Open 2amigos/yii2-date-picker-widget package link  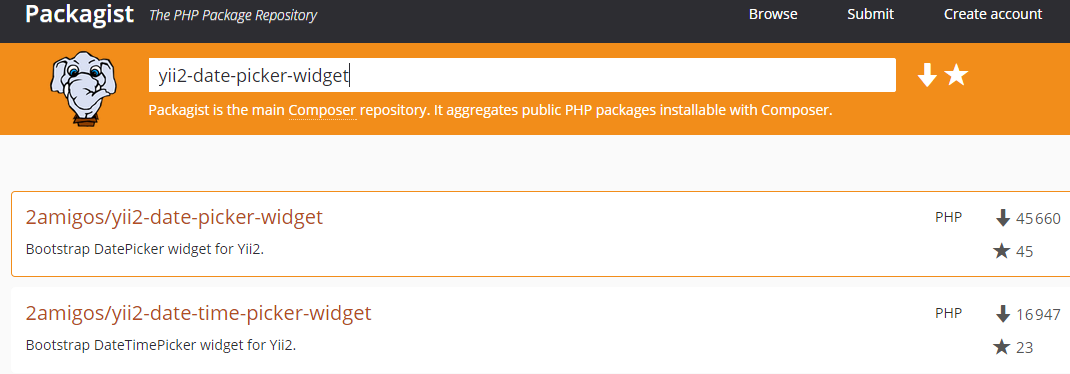pos(174,217)
